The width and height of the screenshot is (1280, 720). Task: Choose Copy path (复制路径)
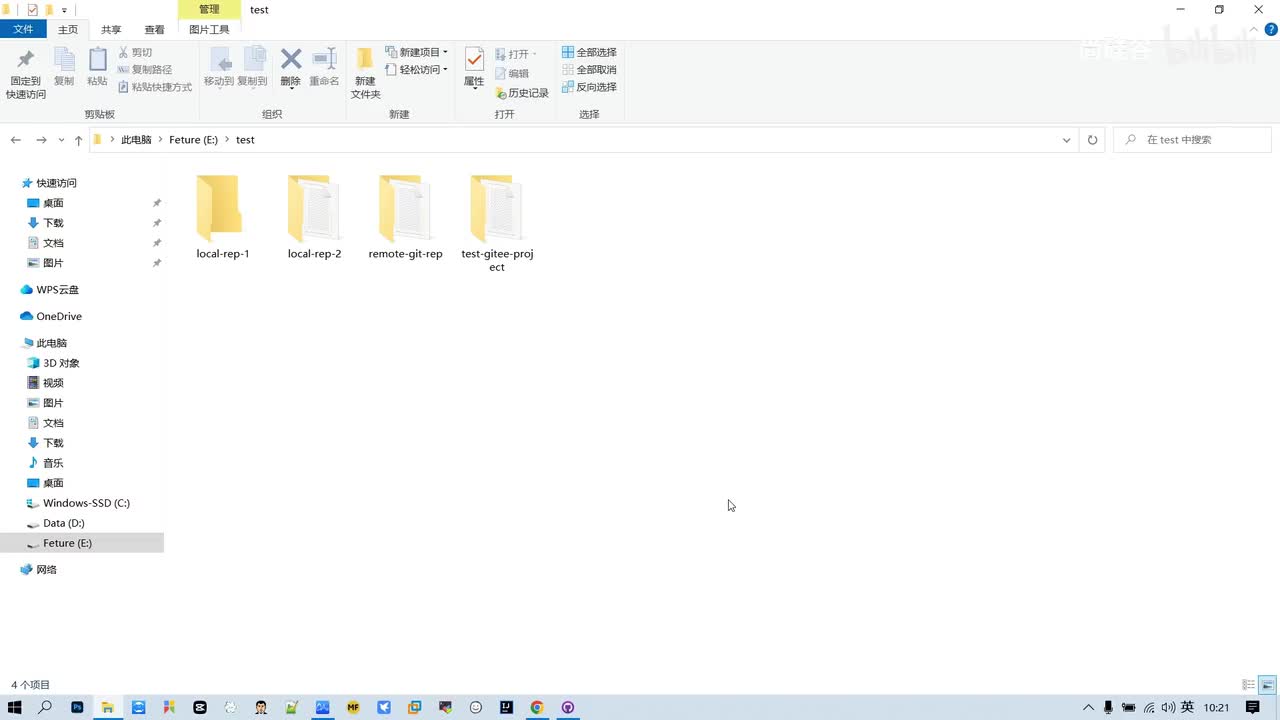point(145,70)
